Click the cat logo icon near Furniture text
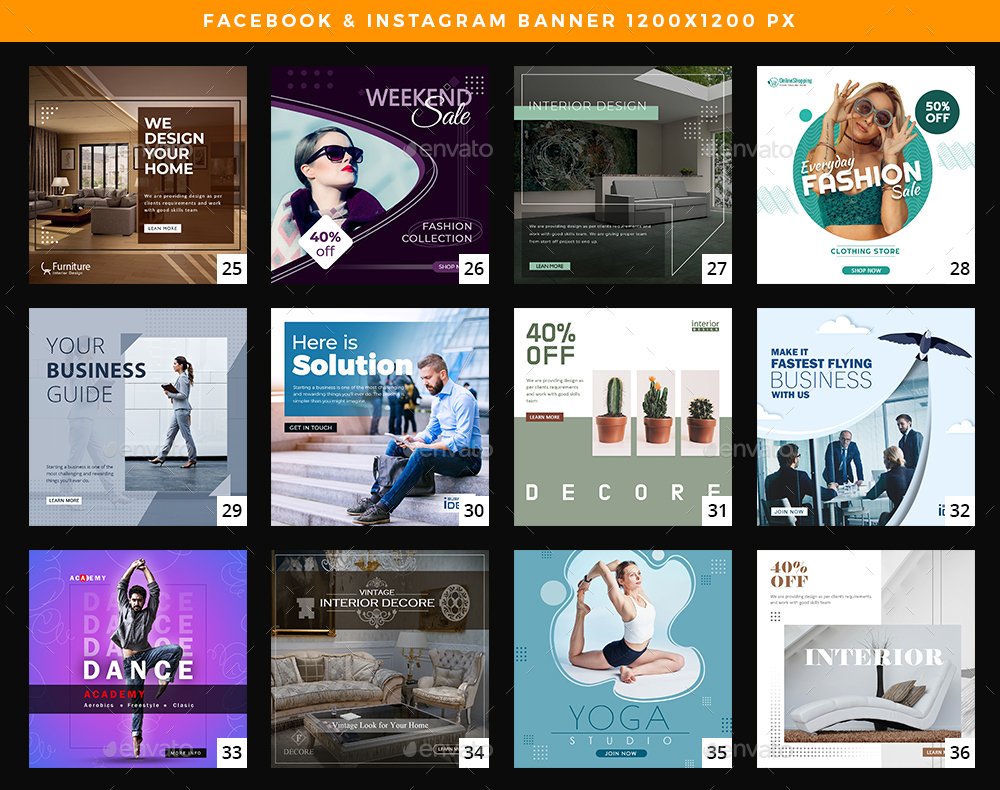This screenshot has height=790, width=1000. point(46,267)
